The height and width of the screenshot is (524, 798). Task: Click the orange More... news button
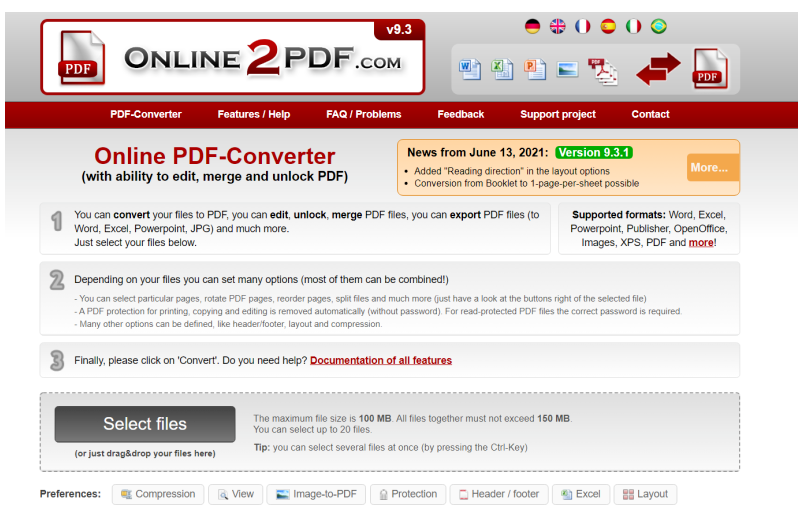coord(712,167)
